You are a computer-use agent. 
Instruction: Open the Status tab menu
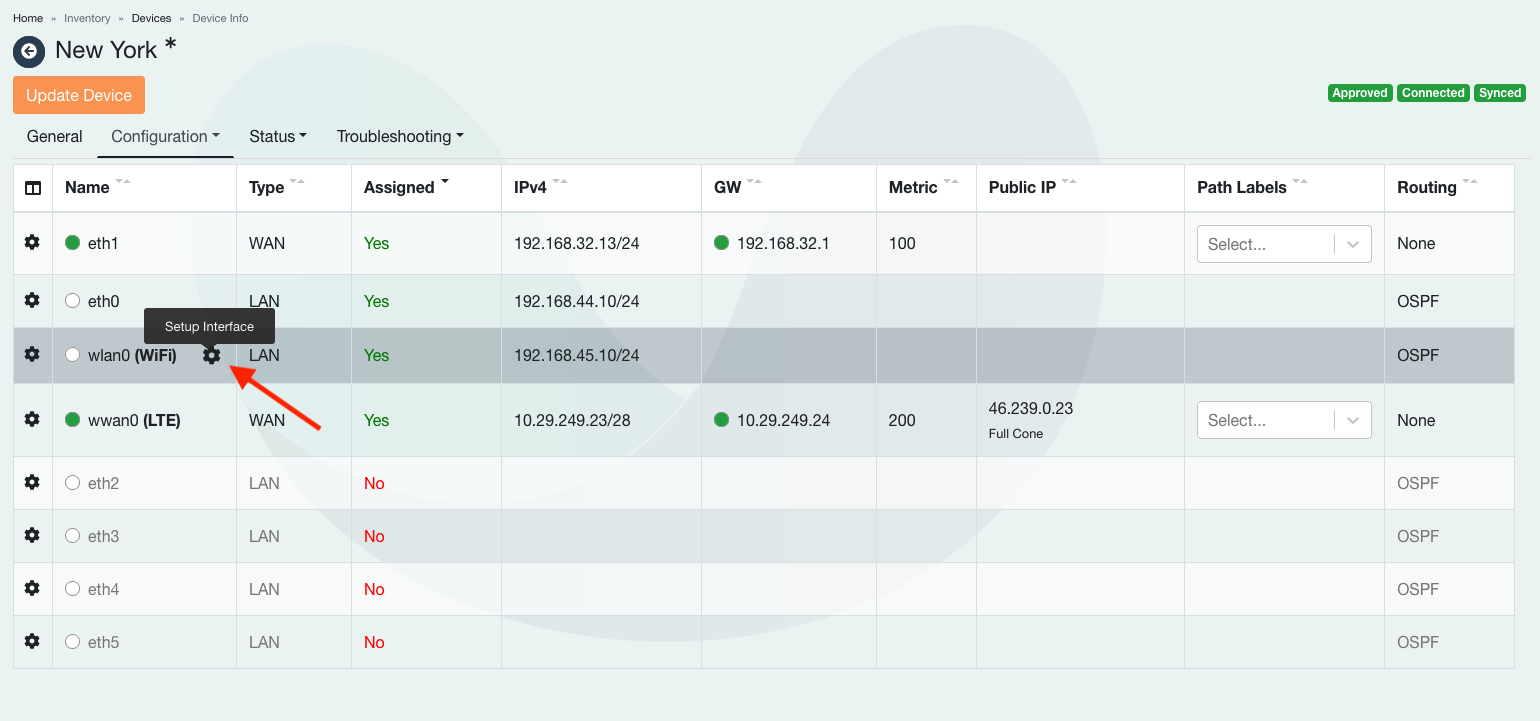277,137
